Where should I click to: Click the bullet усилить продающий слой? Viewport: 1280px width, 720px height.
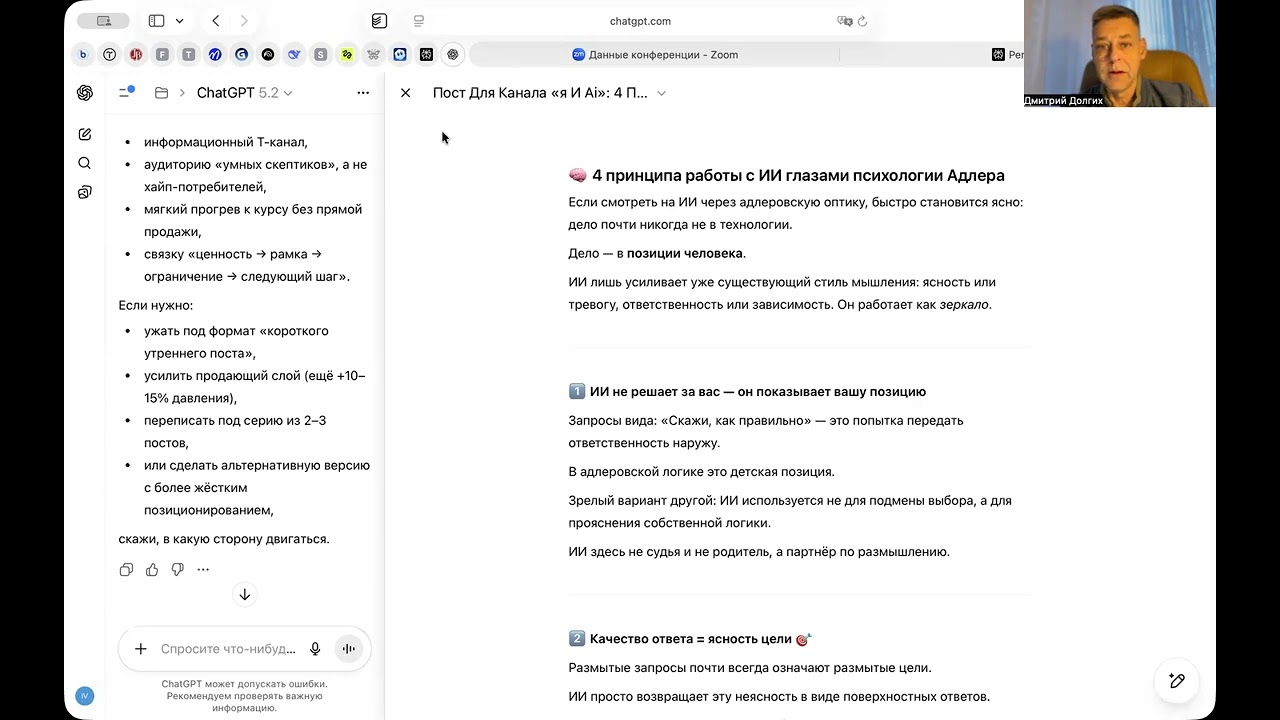click(x=255, y=386)
